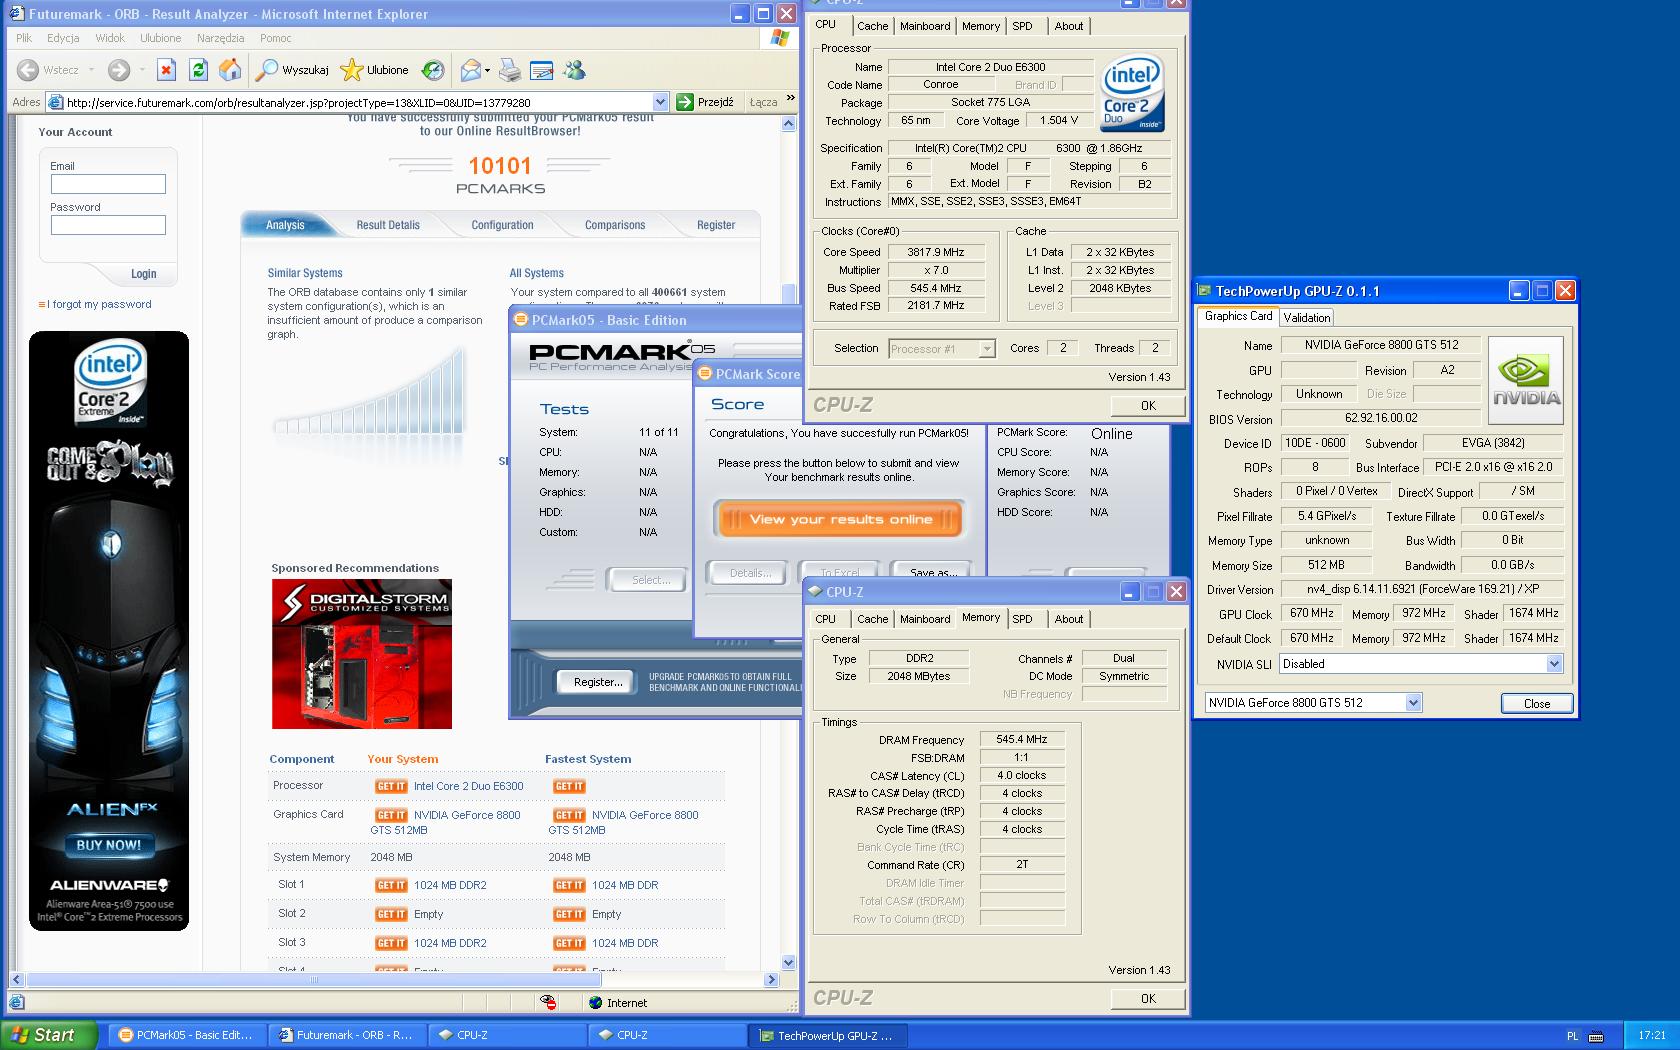Open the SPD tab in the lower CPU-Z window

tap(1022, 619)
